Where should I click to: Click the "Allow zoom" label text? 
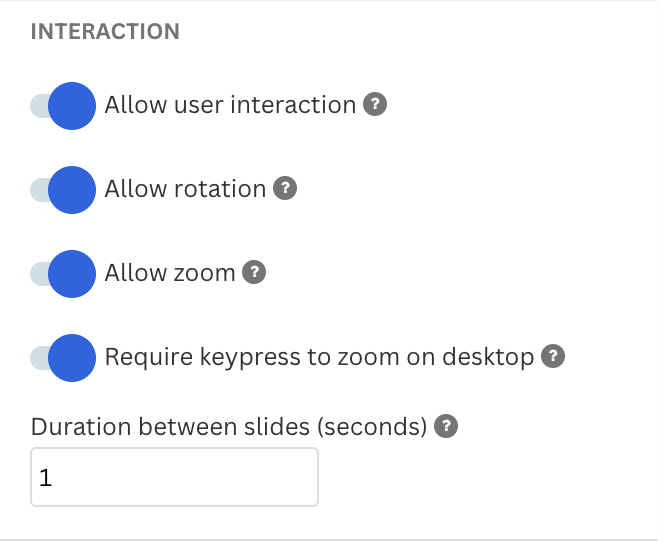[170, 273]
